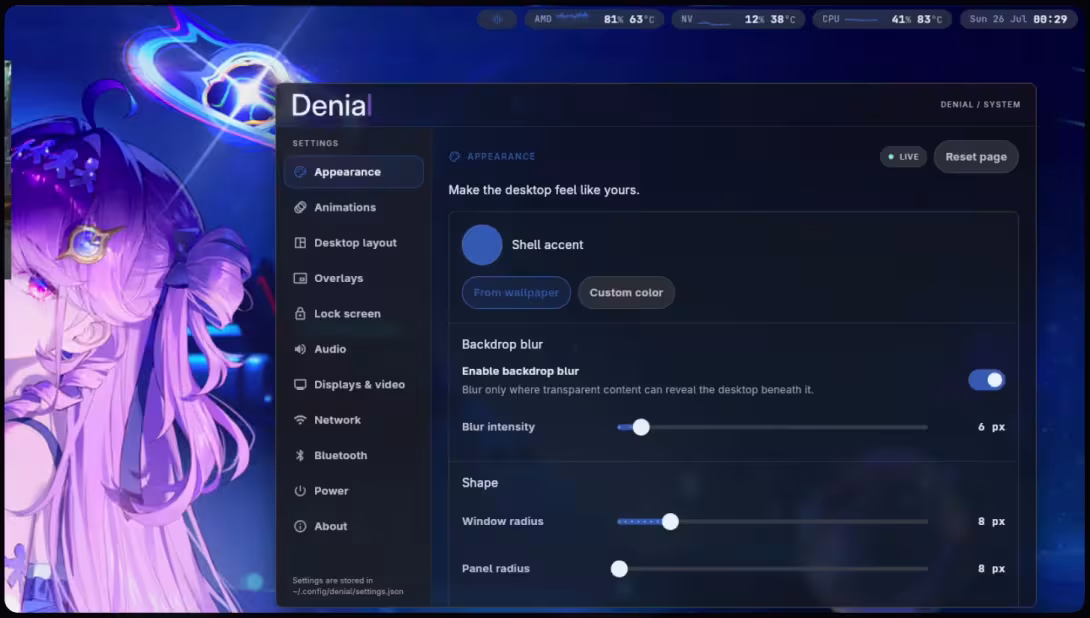This screenshot has width=1090, height=618.
Task: Disable the backdrop blur toggle
Action: coord(986,380)
